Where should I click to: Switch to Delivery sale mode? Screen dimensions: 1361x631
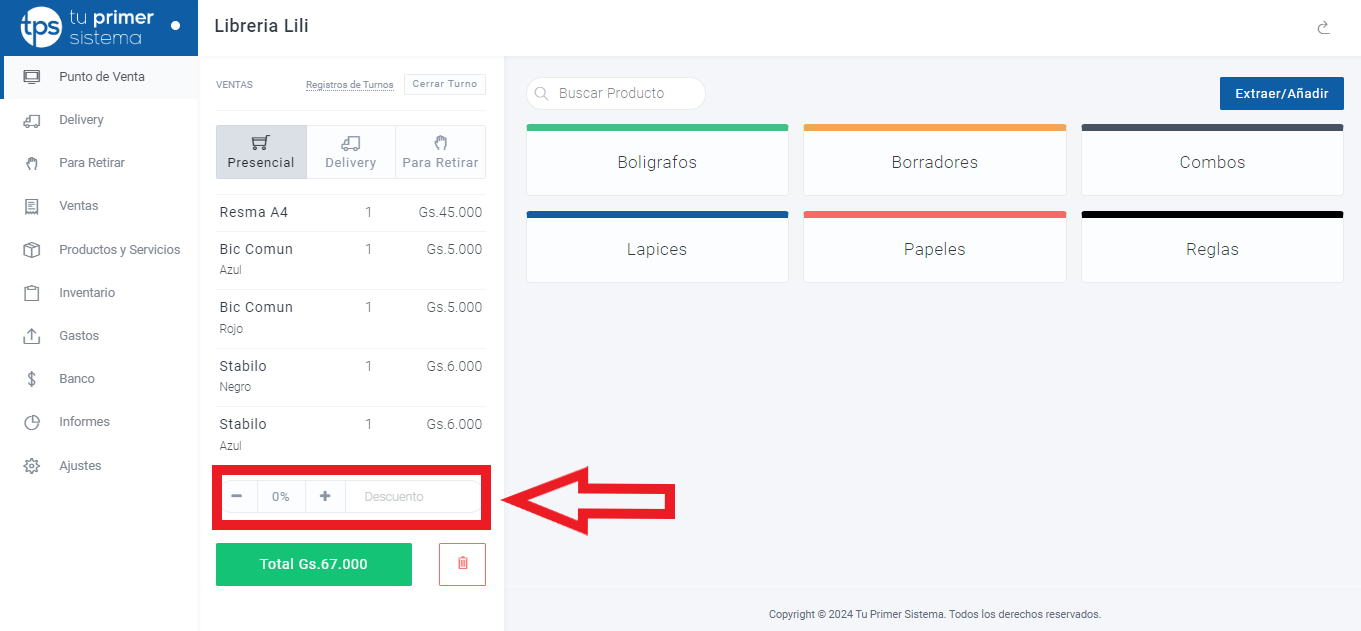coord(350,152)
